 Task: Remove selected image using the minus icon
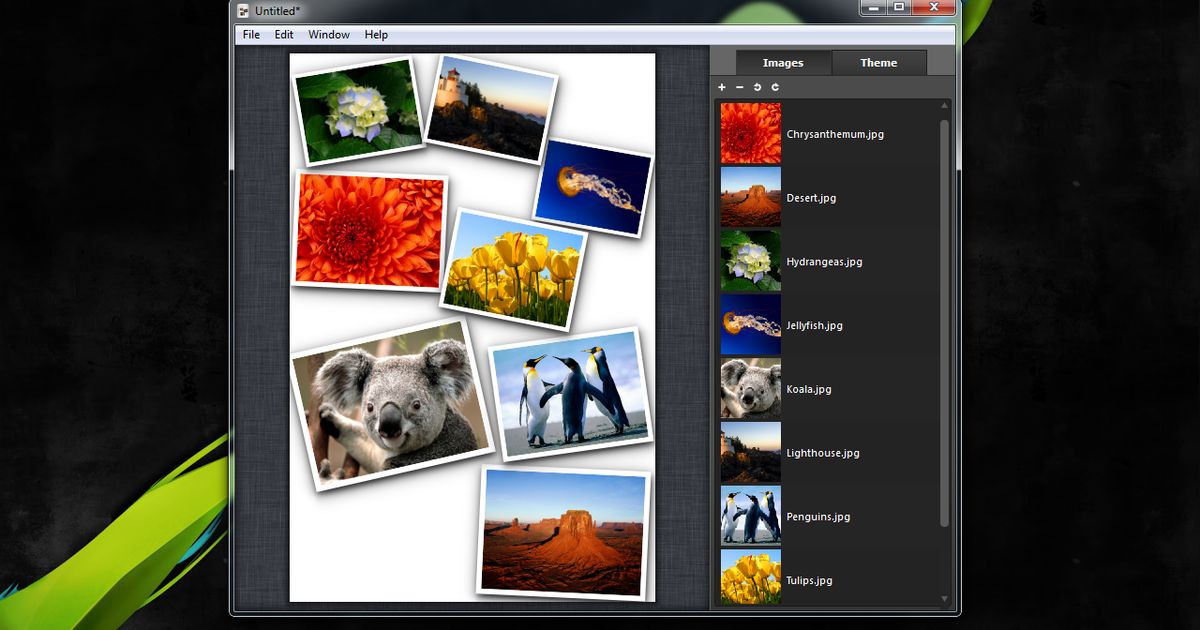click(x=740, y=87)
